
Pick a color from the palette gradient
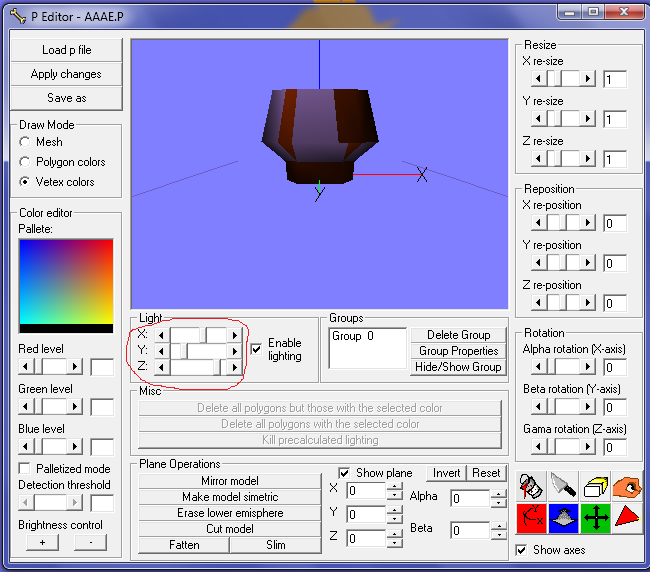66,282
